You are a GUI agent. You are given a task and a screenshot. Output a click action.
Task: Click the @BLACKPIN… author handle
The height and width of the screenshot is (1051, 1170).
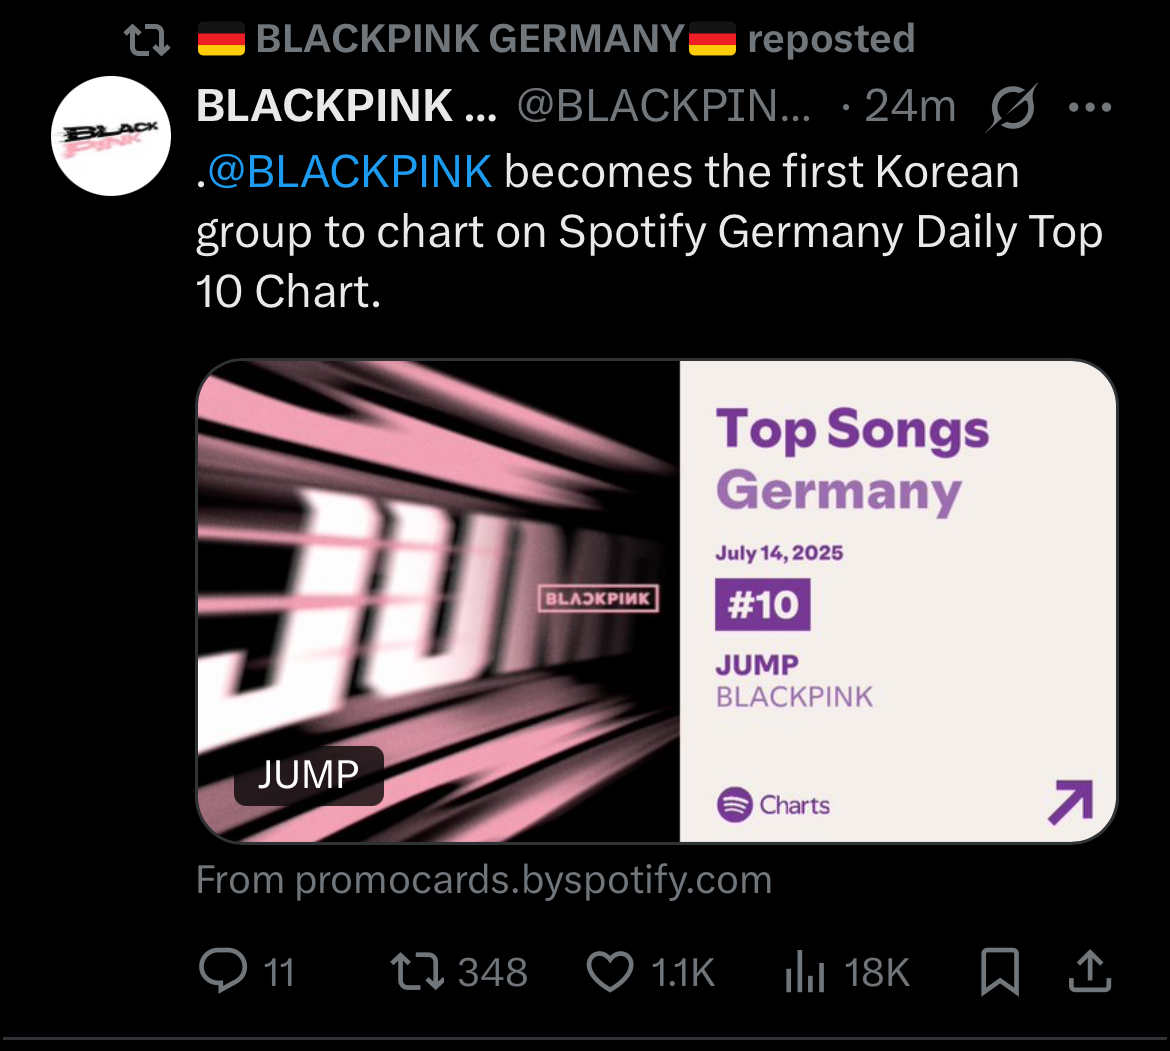click(x=664, y=107)
